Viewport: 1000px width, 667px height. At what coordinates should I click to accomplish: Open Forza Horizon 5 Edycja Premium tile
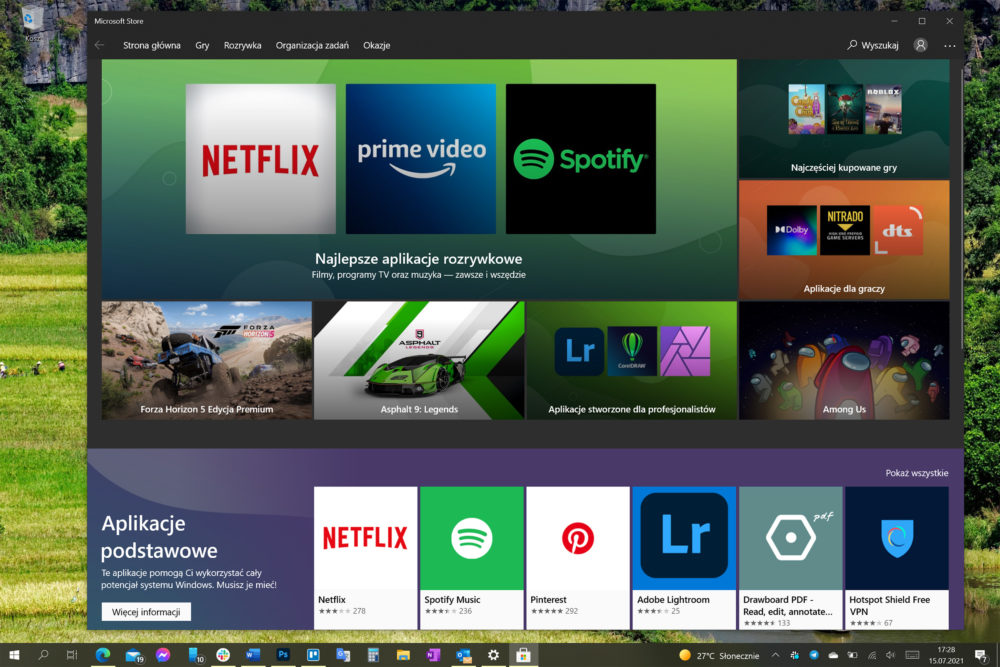[207, 360]
